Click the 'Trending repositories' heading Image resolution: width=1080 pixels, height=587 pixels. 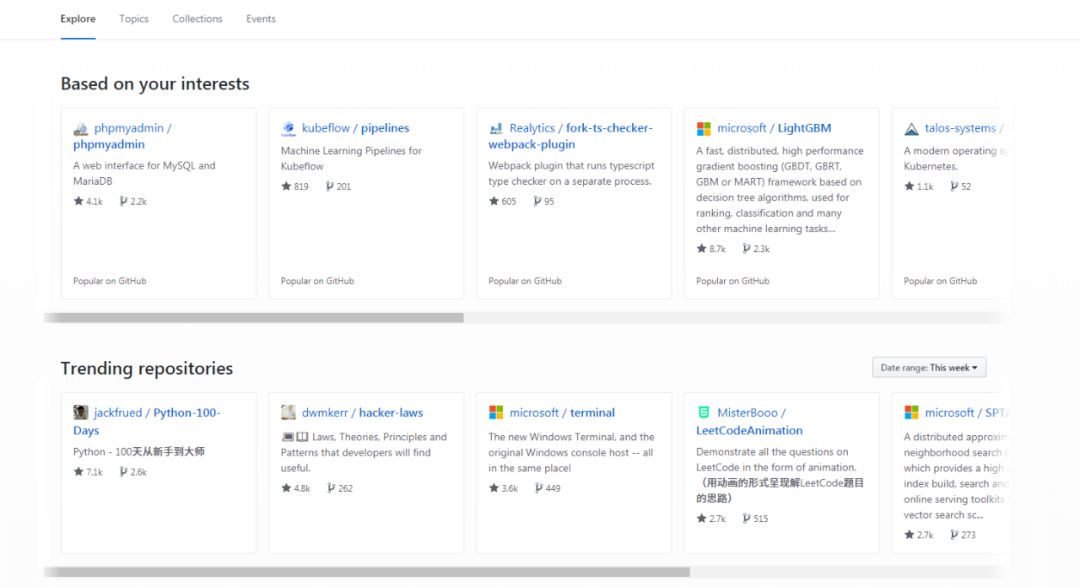147,369
